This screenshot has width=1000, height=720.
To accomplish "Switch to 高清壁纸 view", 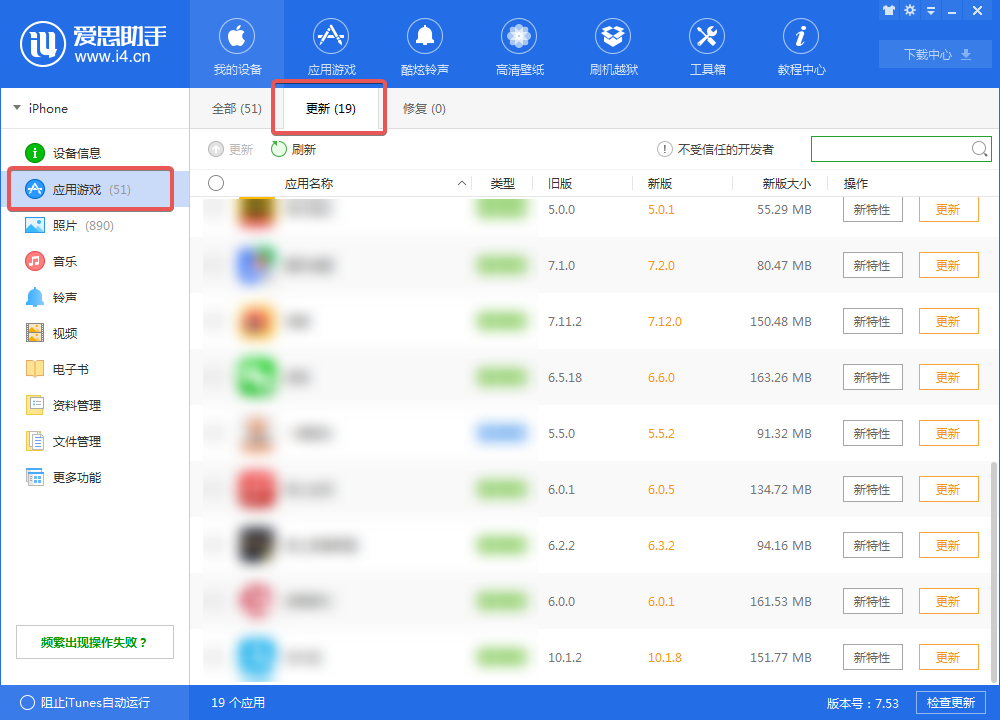I will pyautogui.click(x=518, y=44).
